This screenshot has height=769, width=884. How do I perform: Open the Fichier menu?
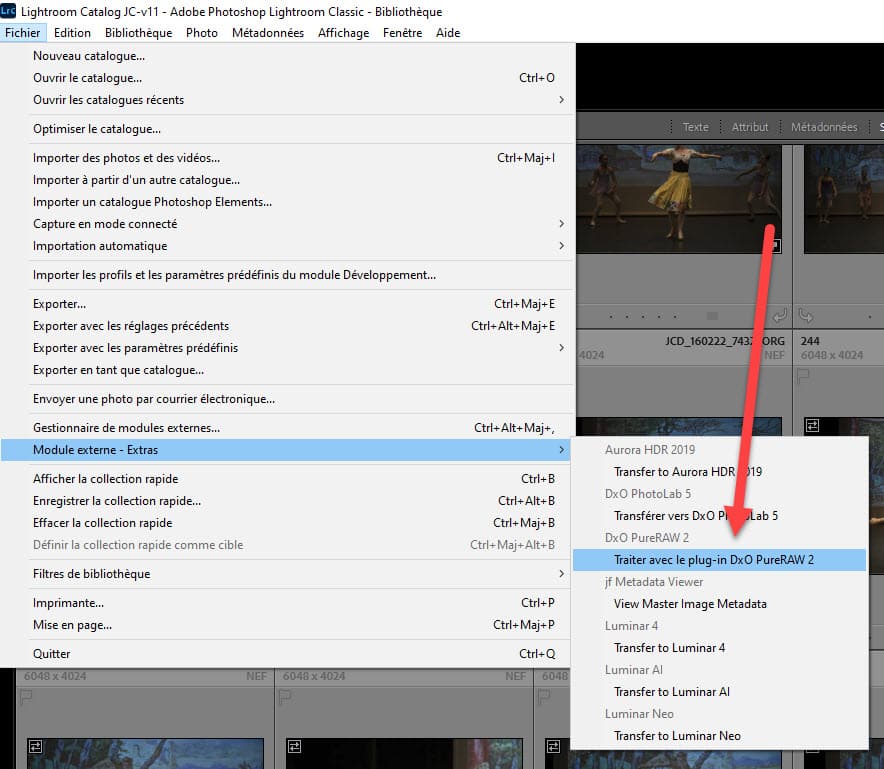23,33
